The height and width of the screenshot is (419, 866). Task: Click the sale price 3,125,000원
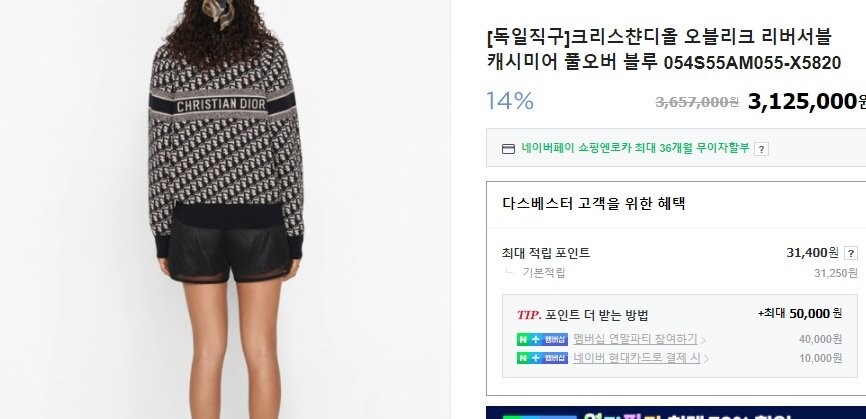click(806, 102)
